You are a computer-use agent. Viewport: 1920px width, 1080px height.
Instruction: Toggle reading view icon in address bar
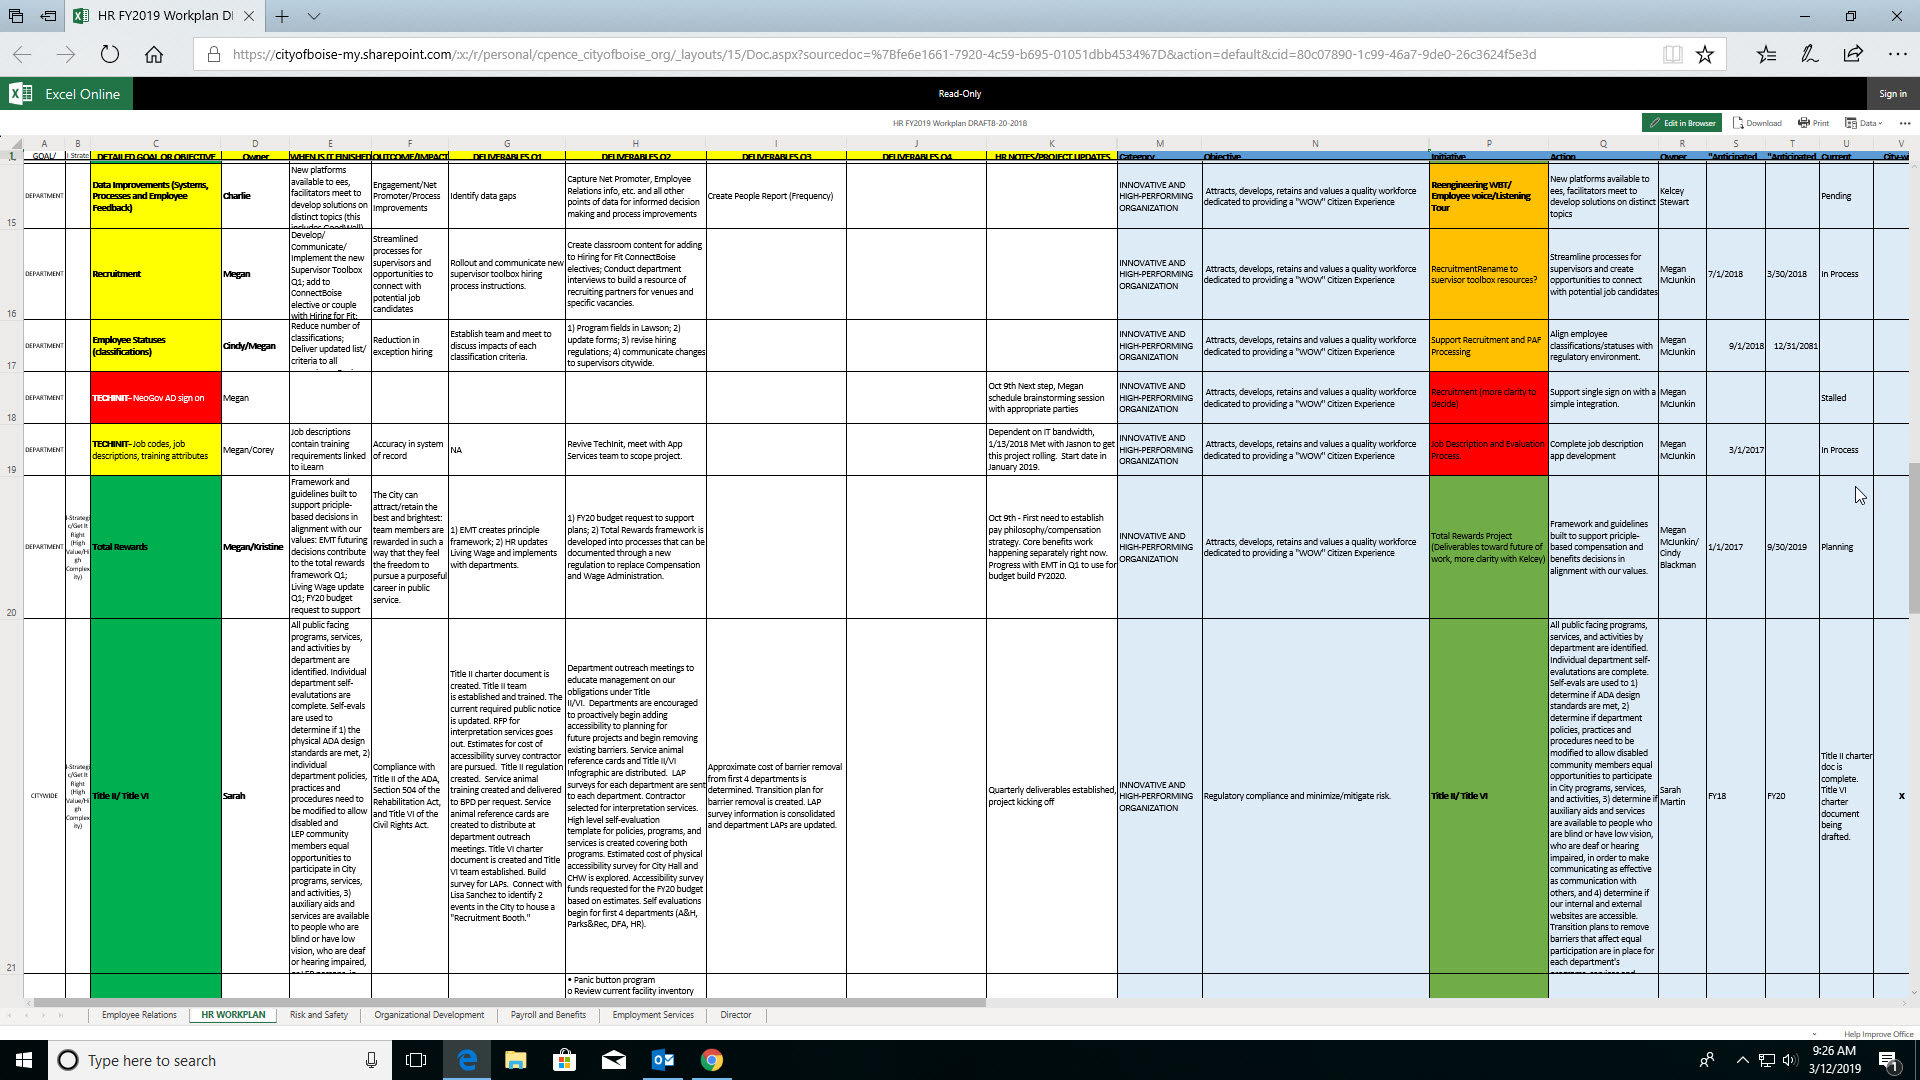click(1672, 55)
